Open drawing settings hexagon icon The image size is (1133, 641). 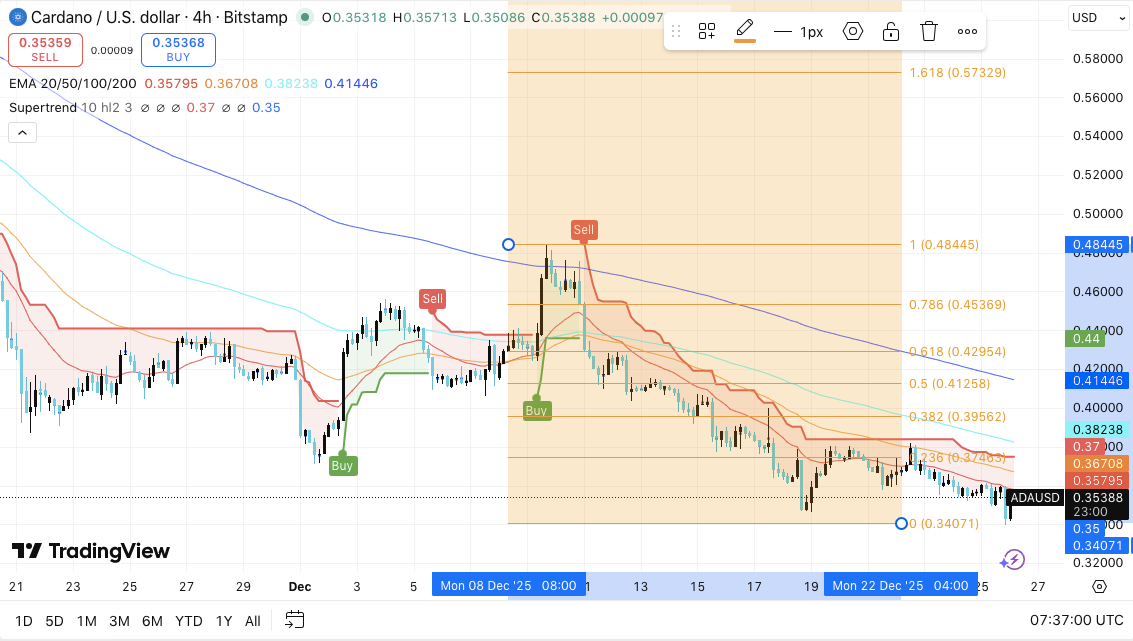click(853, 32)
